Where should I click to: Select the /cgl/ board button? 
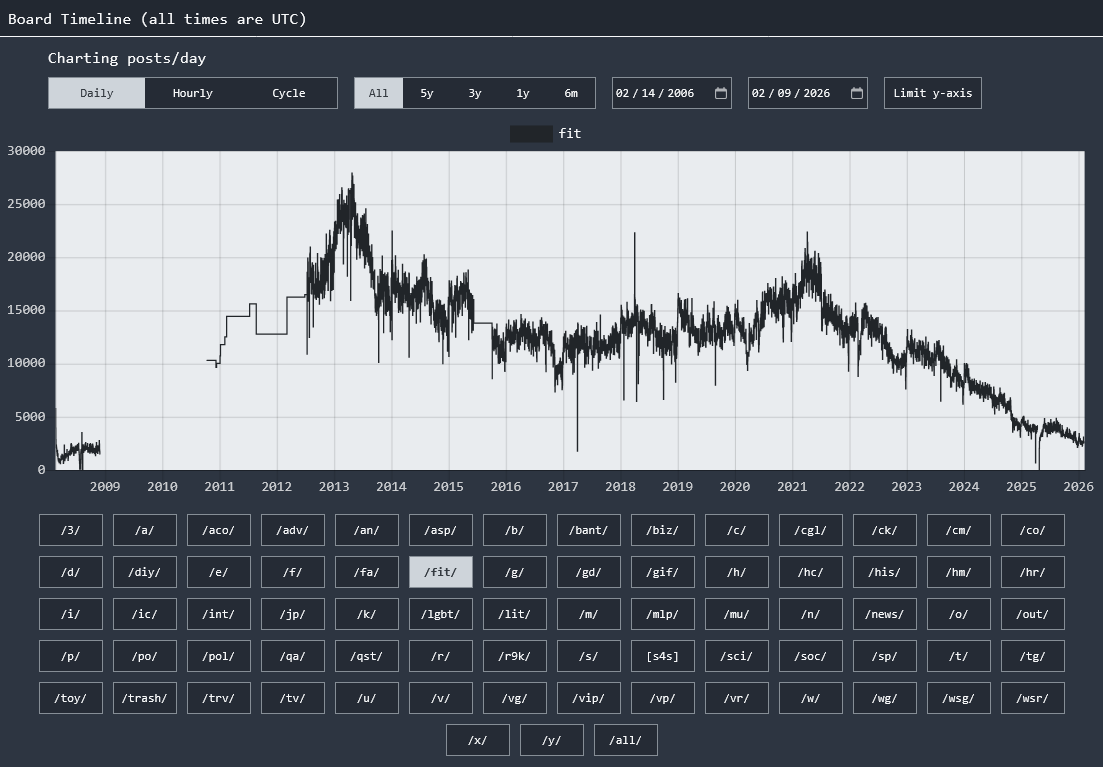point(810,530)
